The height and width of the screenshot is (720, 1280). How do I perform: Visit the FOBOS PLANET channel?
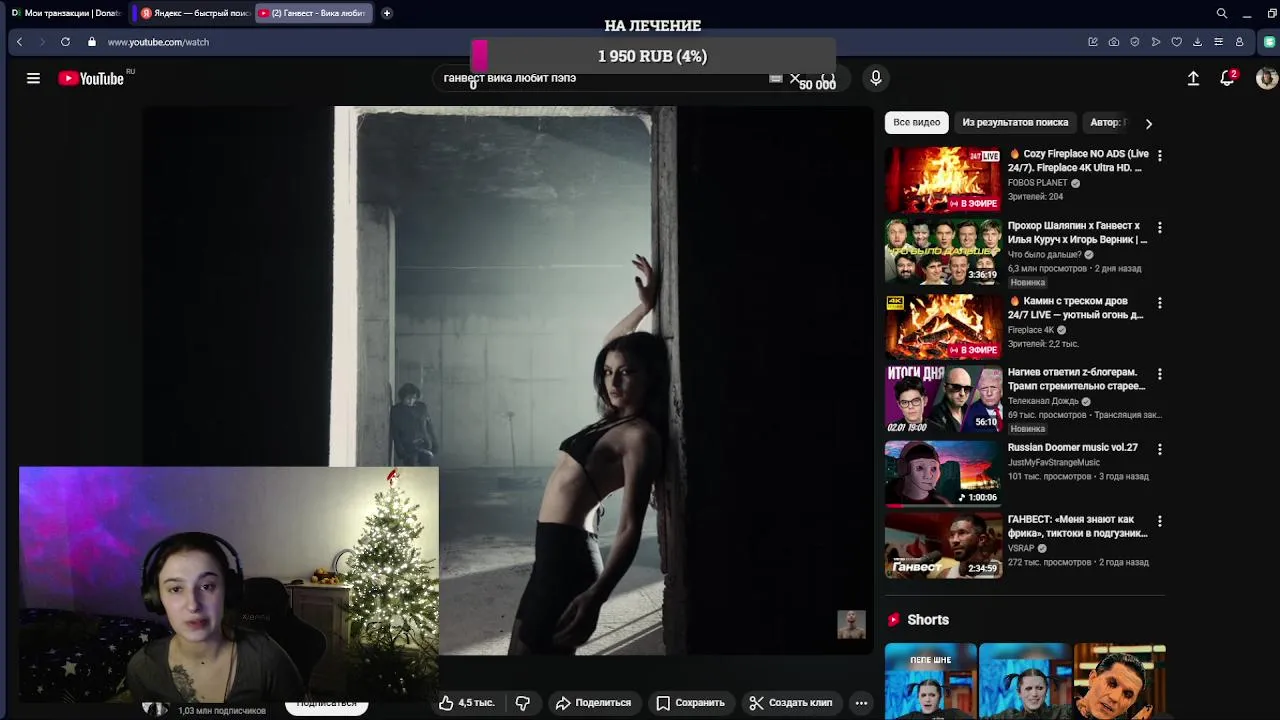(x=1037, y=183)
